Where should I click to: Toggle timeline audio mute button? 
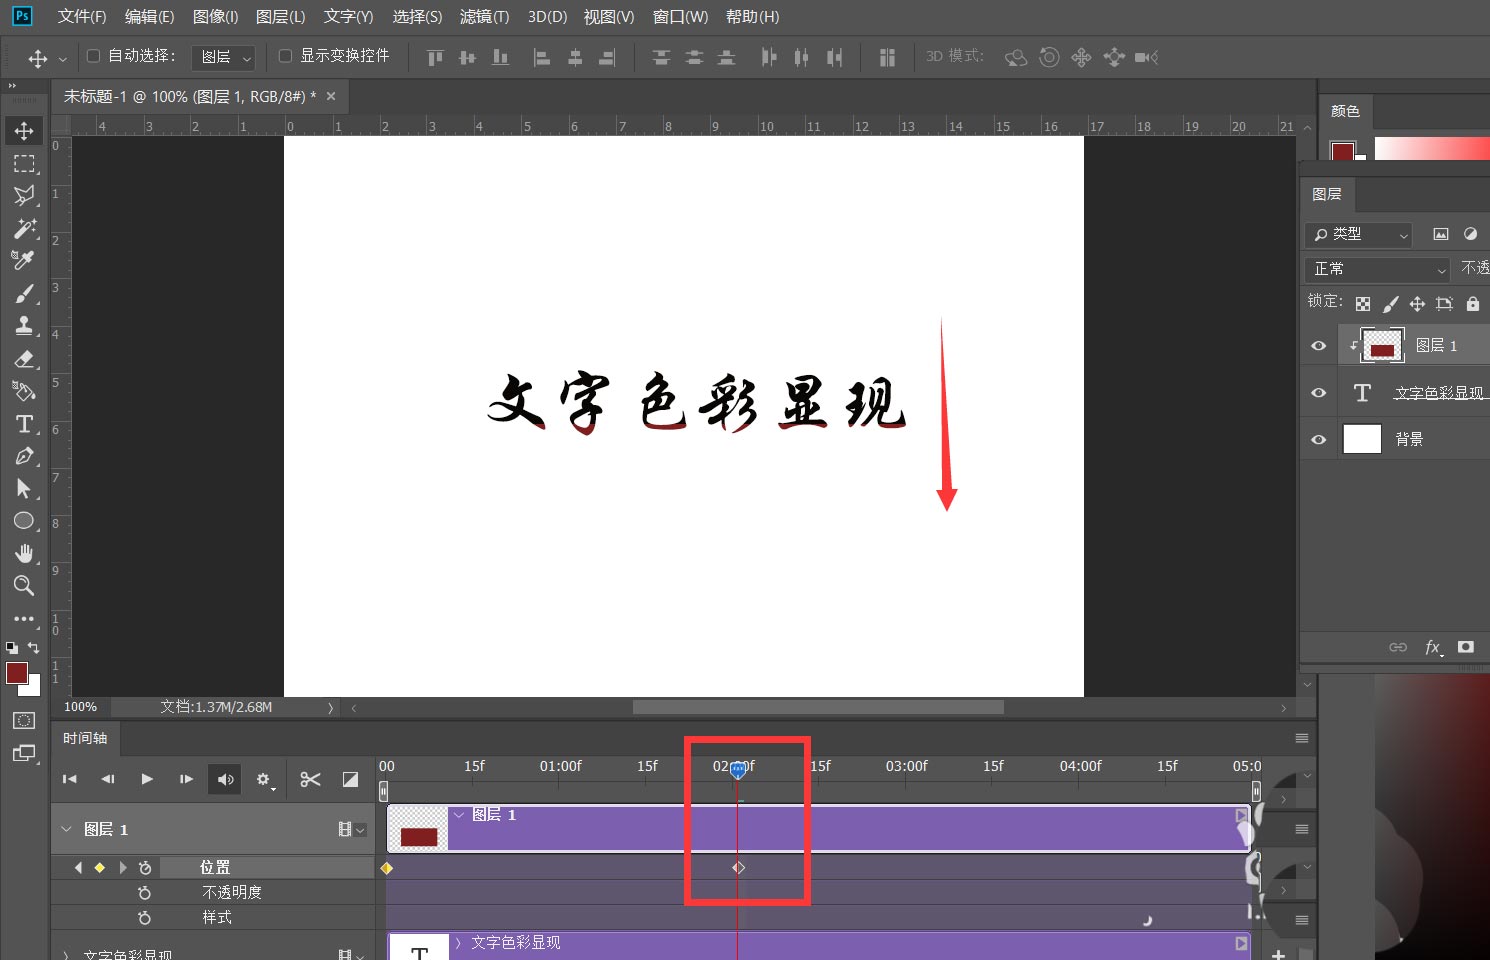click(x=225, y=779)
